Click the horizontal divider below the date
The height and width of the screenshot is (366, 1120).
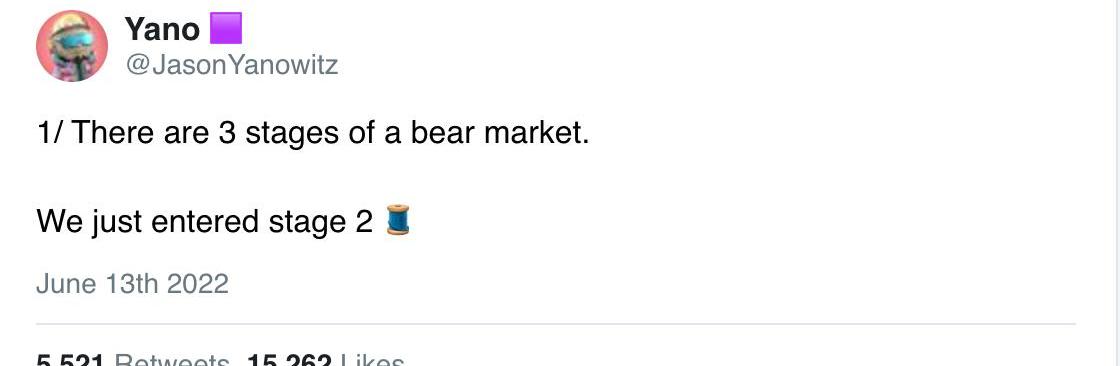pos(556,325)
